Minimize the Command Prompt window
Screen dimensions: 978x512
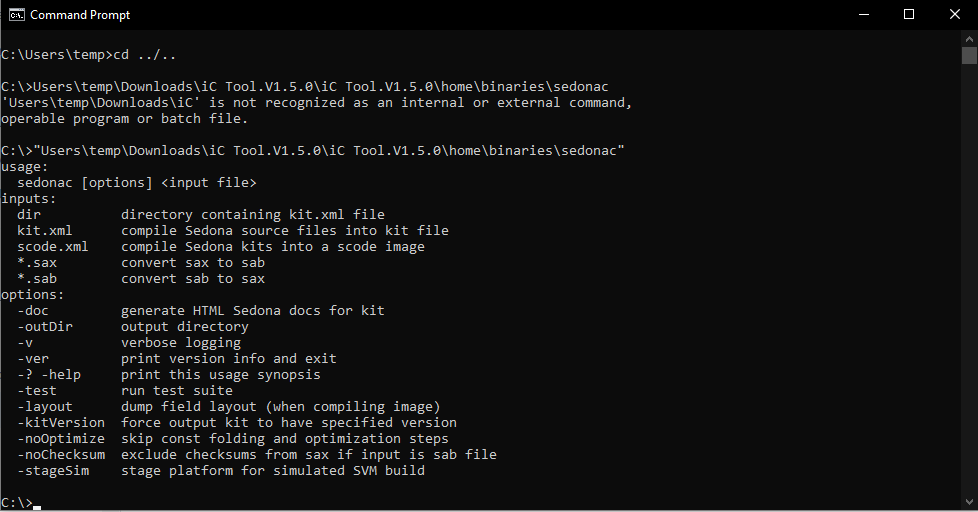[861, 15]
